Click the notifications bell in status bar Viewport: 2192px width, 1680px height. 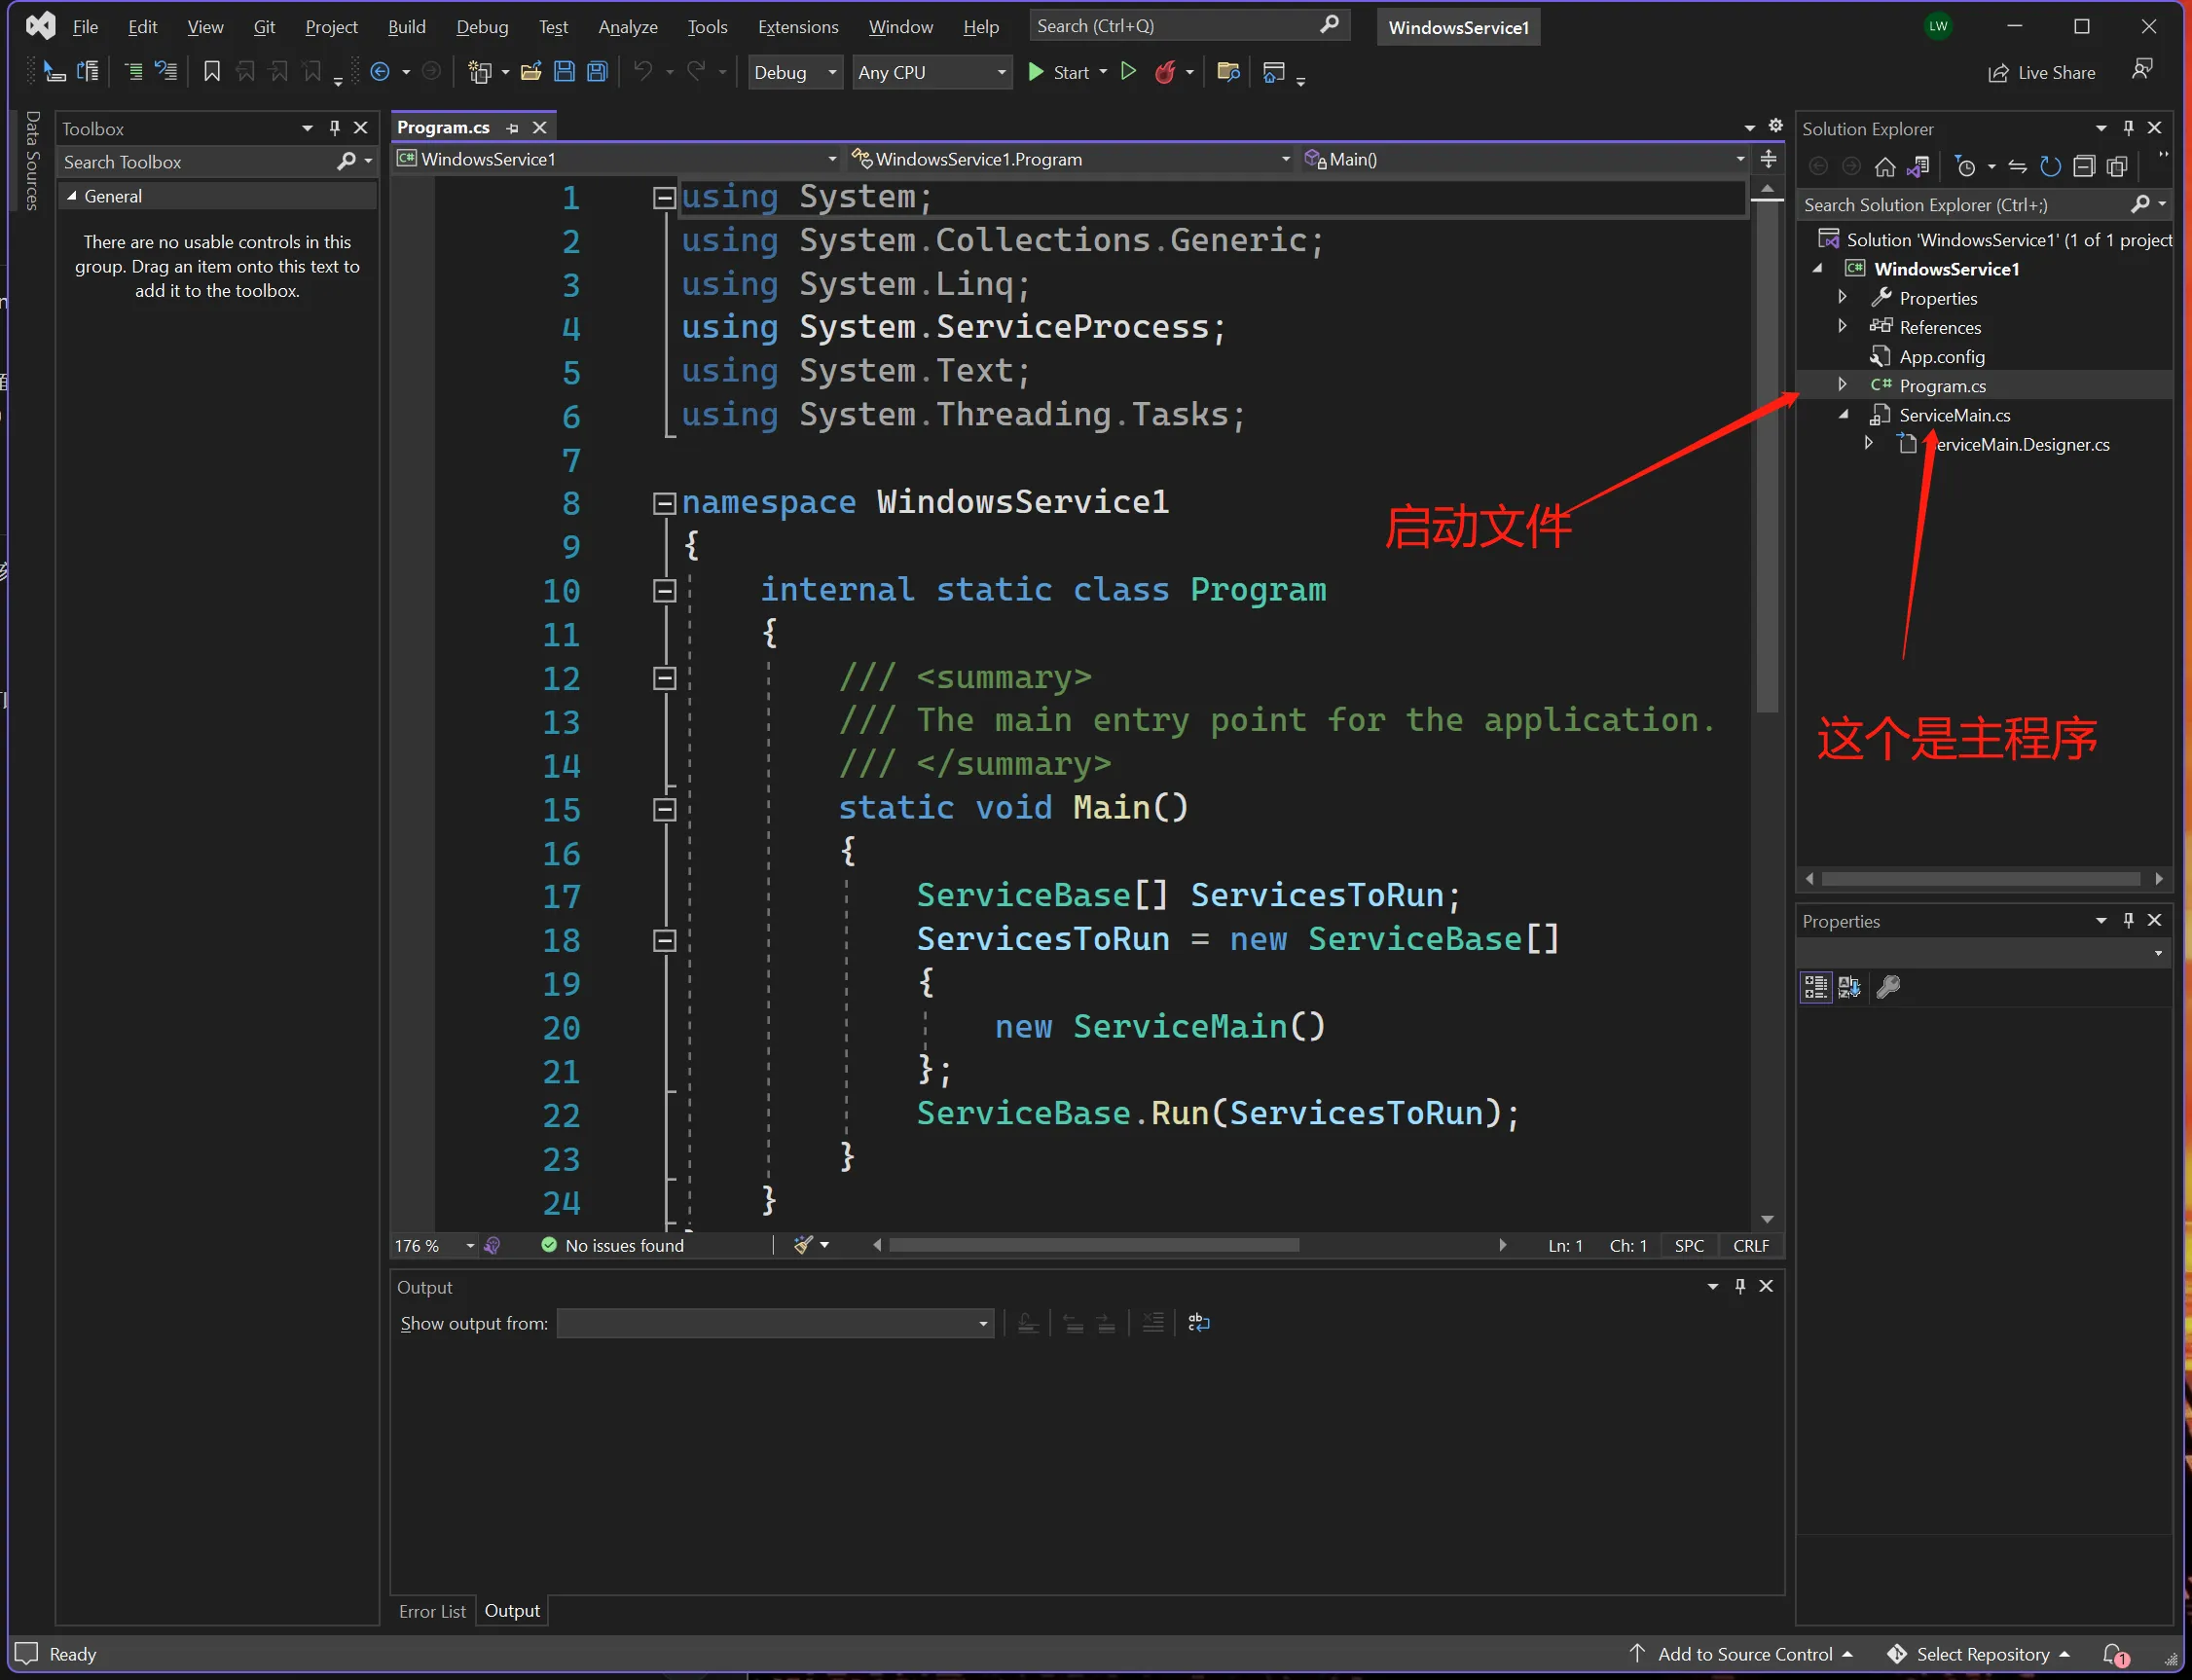2113,1655
